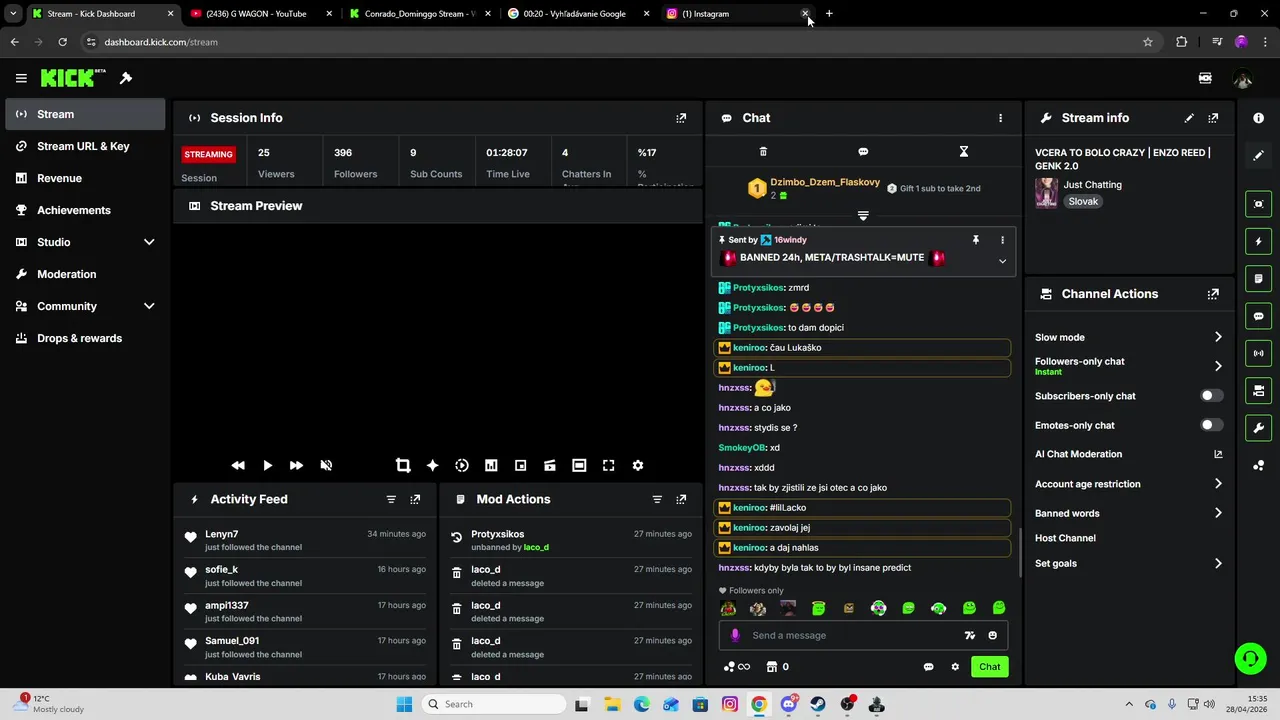Open stream preview settings gear
This screenshot has height=720, width=1280.
(x=638, y=465)
